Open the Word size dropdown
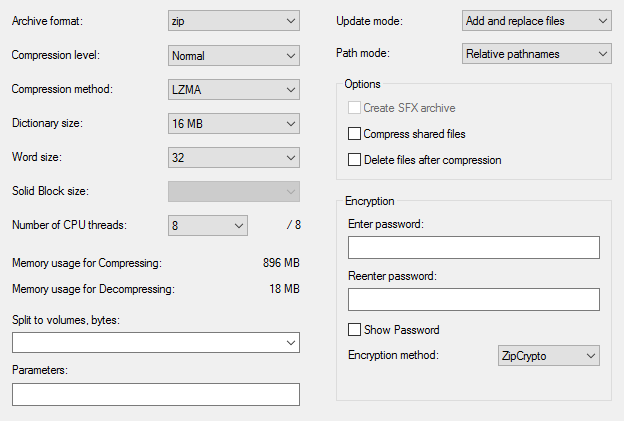This screenshot has height=421, width=624. click(x=234, y=158)
